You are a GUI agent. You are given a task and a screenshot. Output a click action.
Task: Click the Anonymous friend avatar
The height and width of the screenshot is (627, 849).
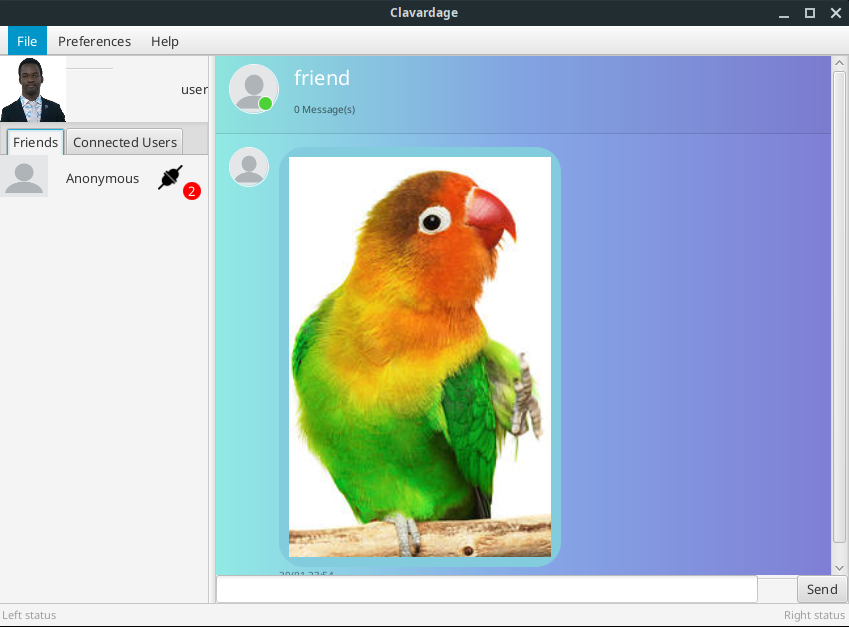[24, 177]
